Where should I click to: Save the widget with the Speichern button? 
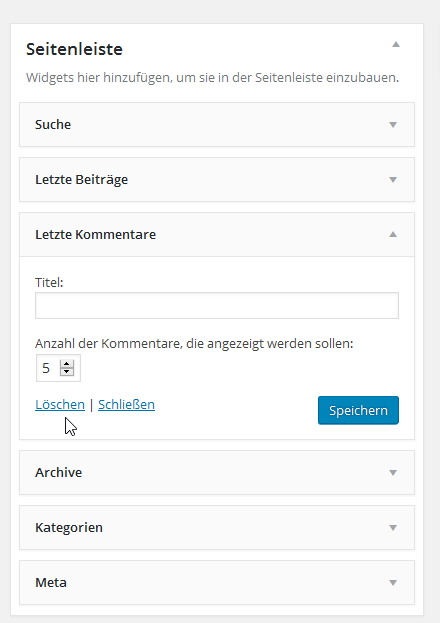pos(358,410)
